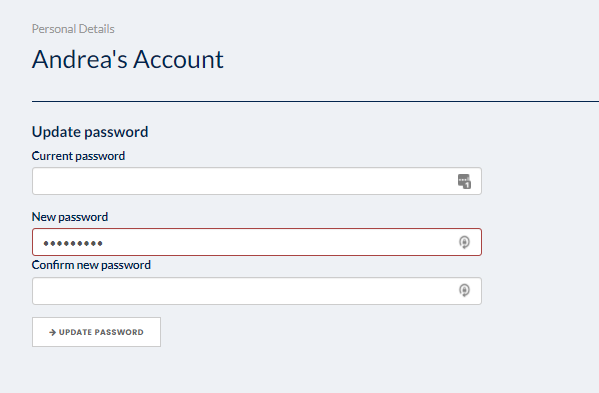Submit the form with UPDATE PASSWORD button
This screenshot has width=599, height=393.
click(96, 332)
